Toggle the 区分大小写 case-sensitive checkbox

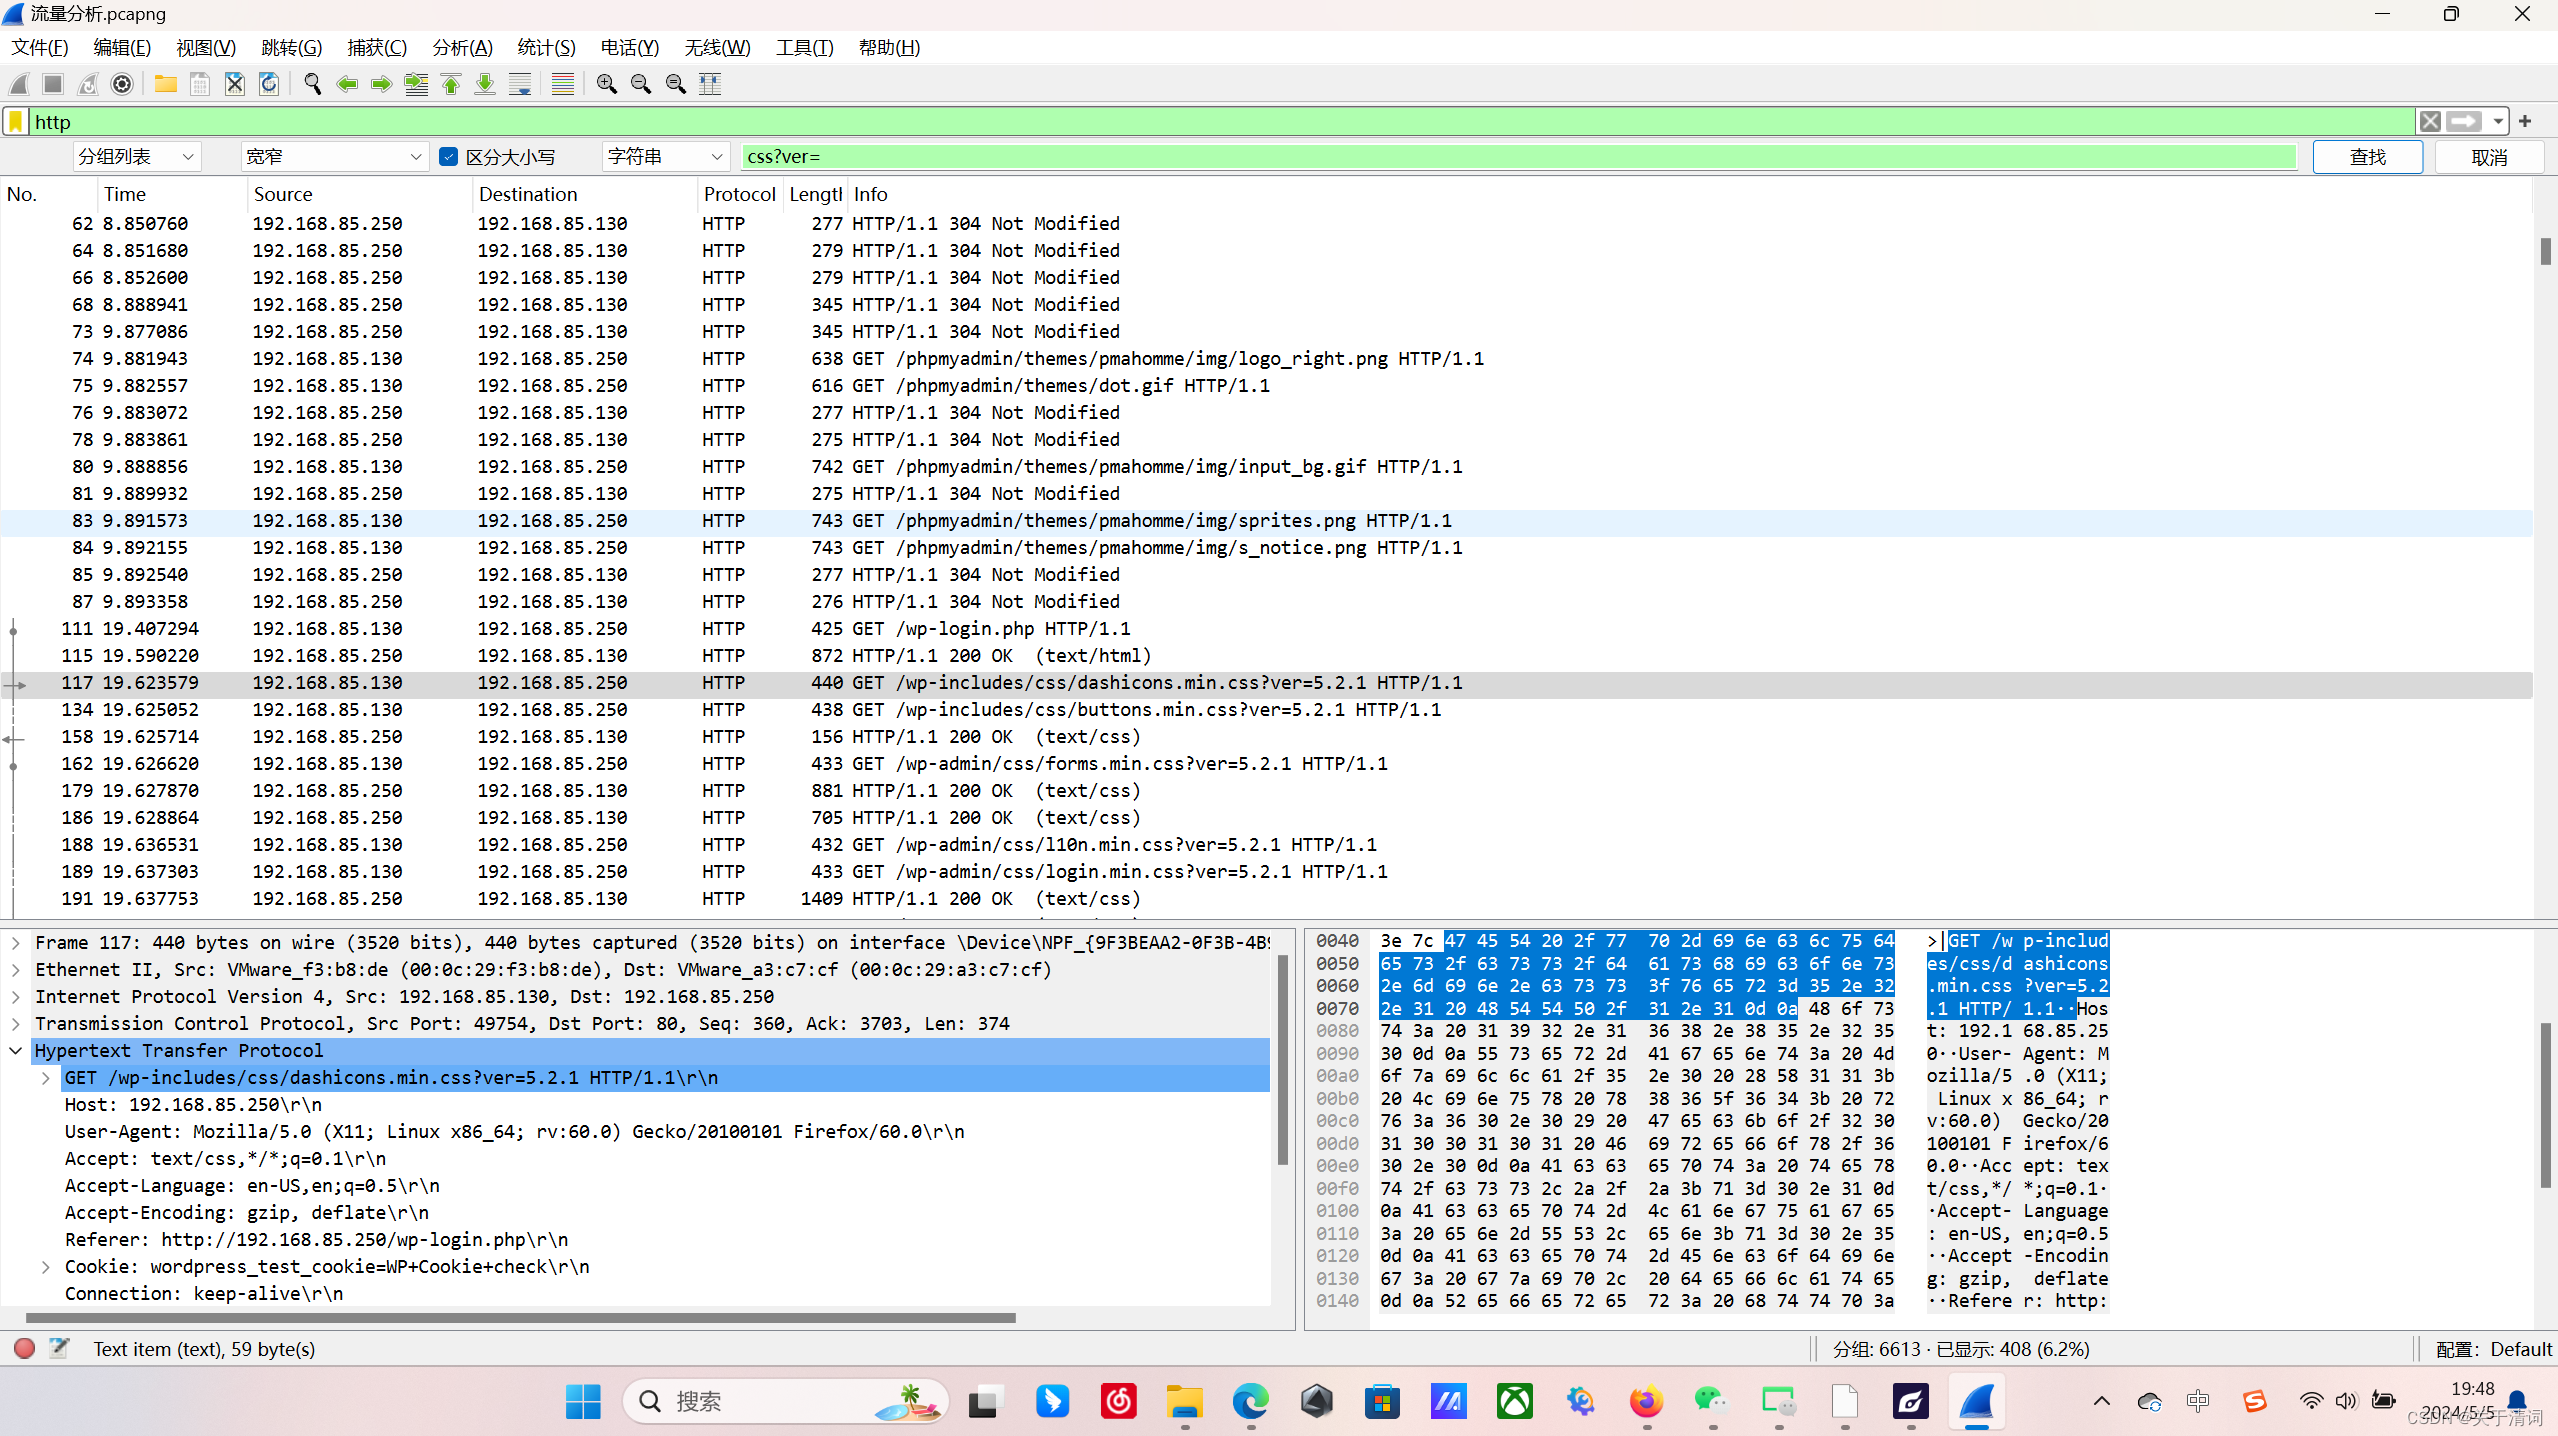[449, 157]
